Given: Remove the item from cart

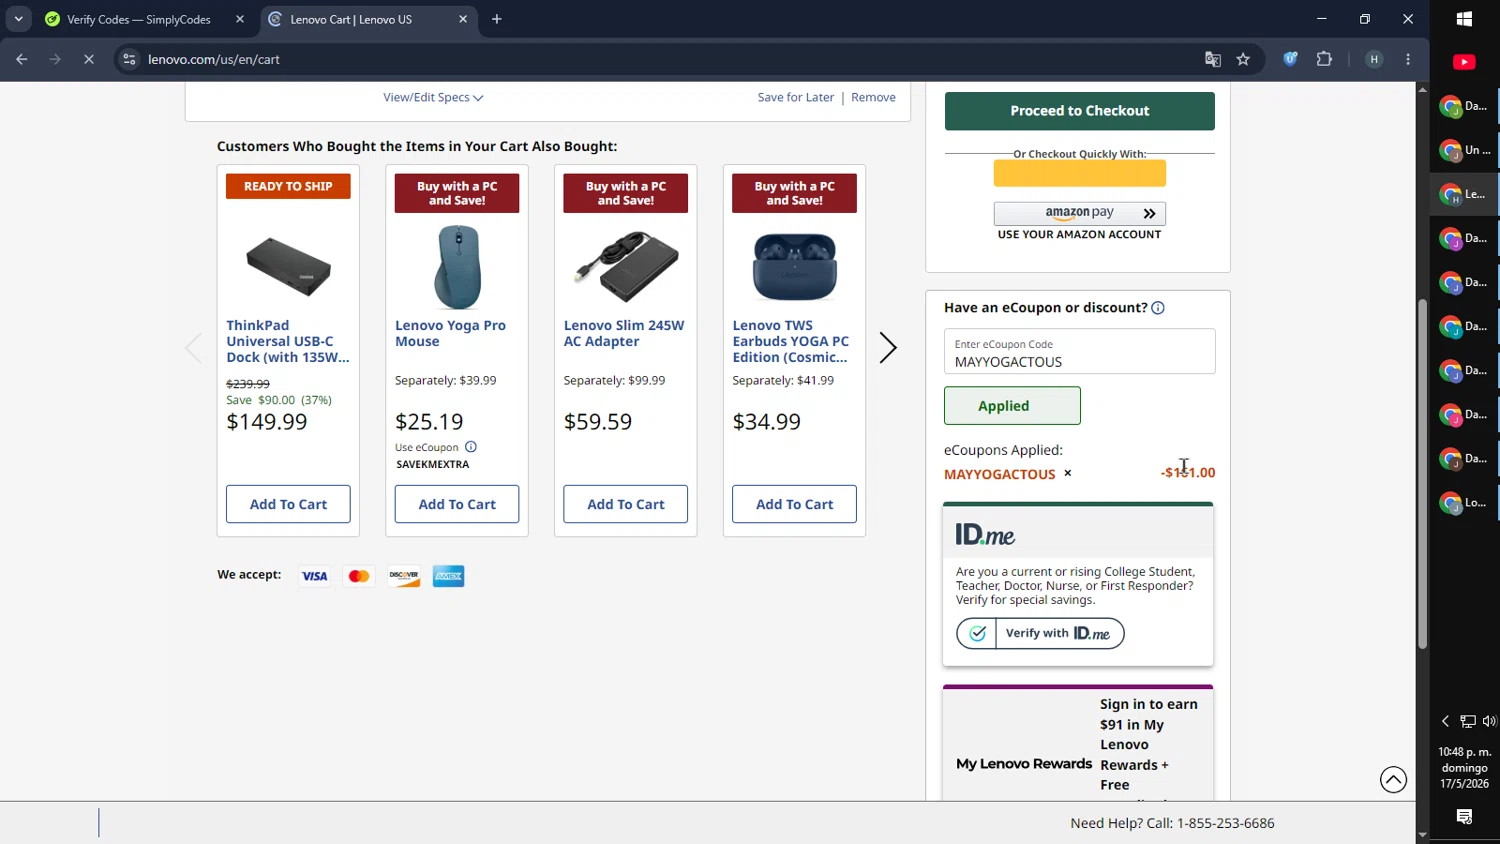Looking at the screenshot, I should click(x=873, y=97).
